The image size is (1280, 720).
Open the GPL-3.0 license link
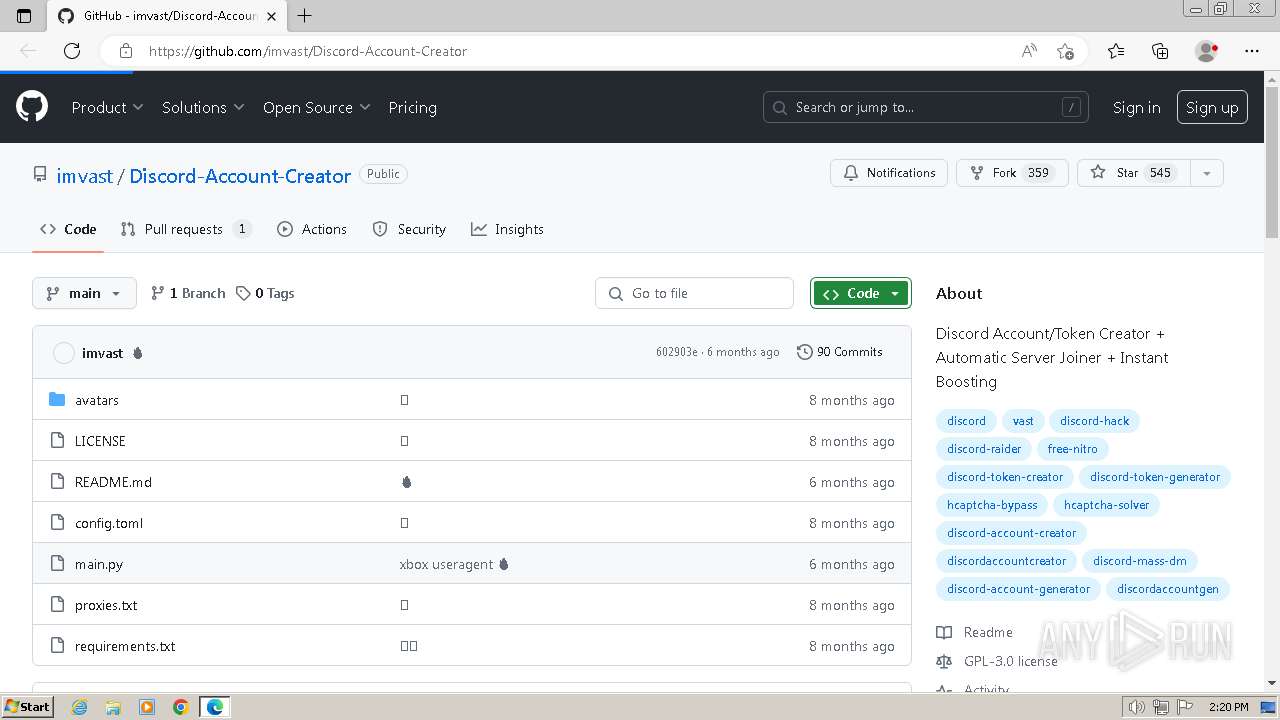click(x=997, y=661)
